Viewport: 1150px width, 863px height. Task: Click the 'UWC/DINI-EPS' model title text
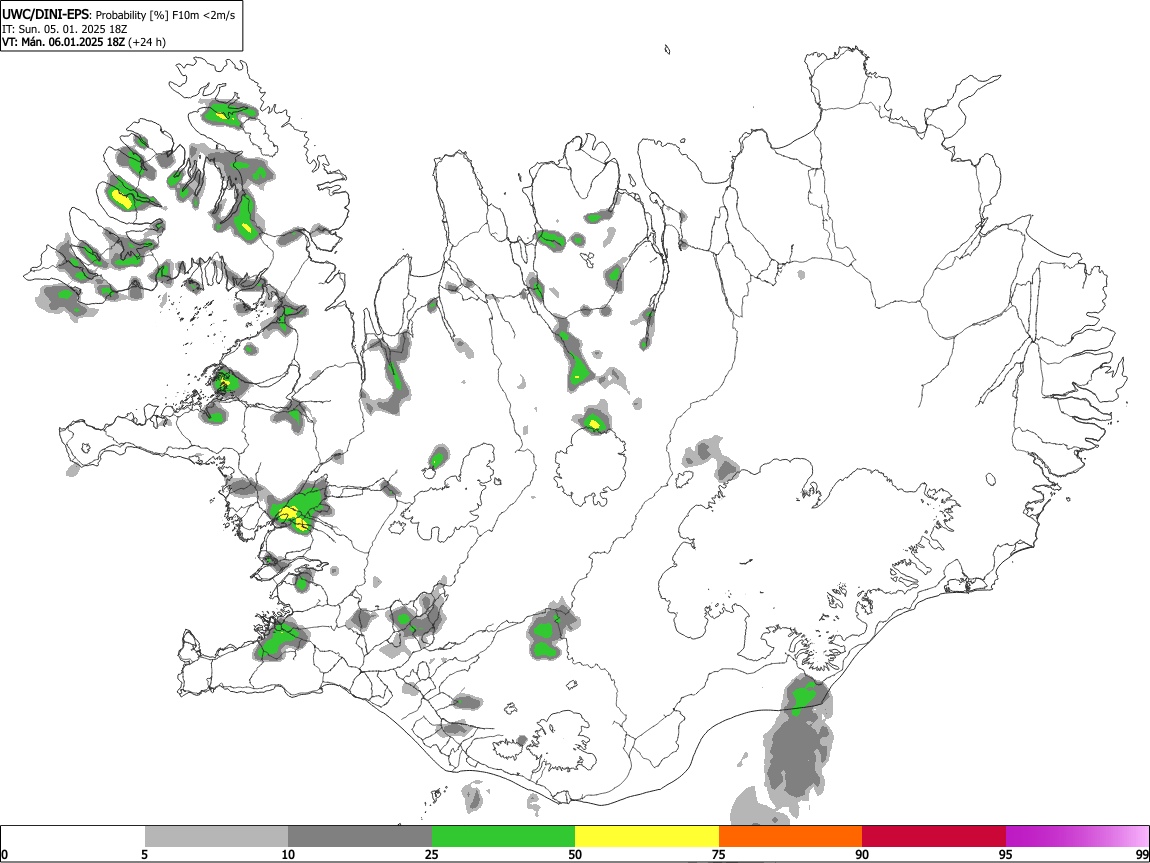coord(44,15)
